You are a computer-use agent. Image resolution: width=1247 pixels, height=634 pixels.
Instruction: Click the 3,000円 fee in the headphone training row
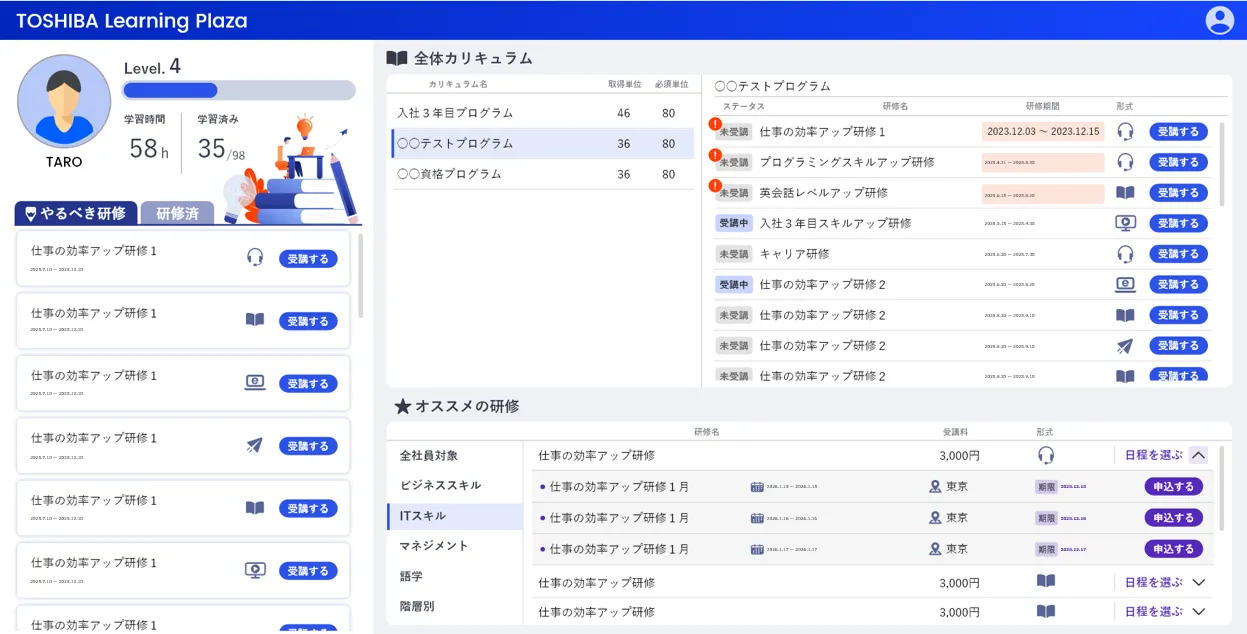[959, 455]
